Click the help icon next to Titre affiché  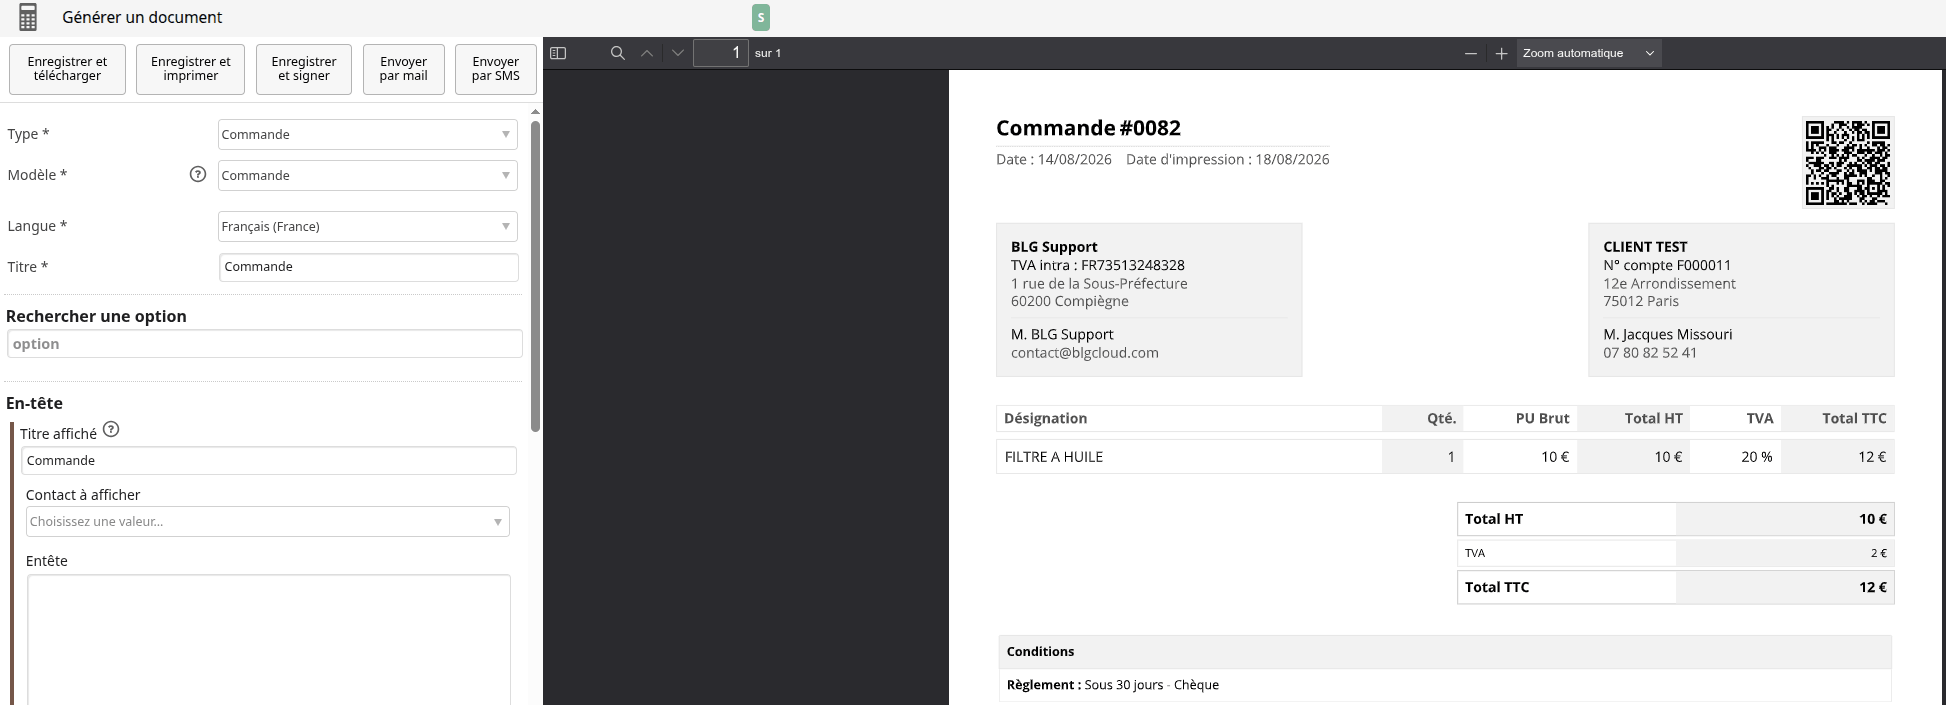[x=111, y=429]
